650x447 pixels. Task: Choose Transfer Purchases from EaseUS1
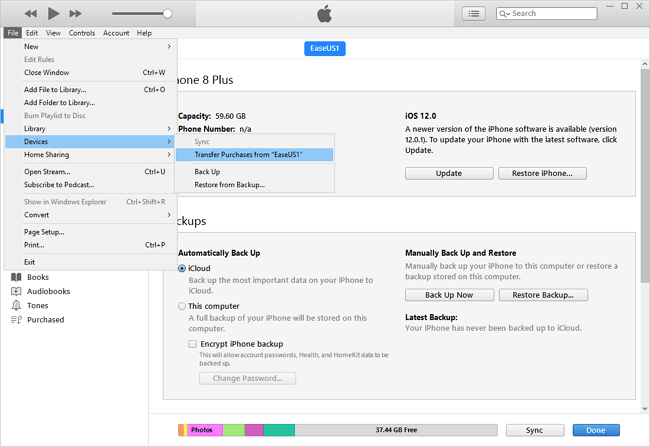[x=249, y=155]
